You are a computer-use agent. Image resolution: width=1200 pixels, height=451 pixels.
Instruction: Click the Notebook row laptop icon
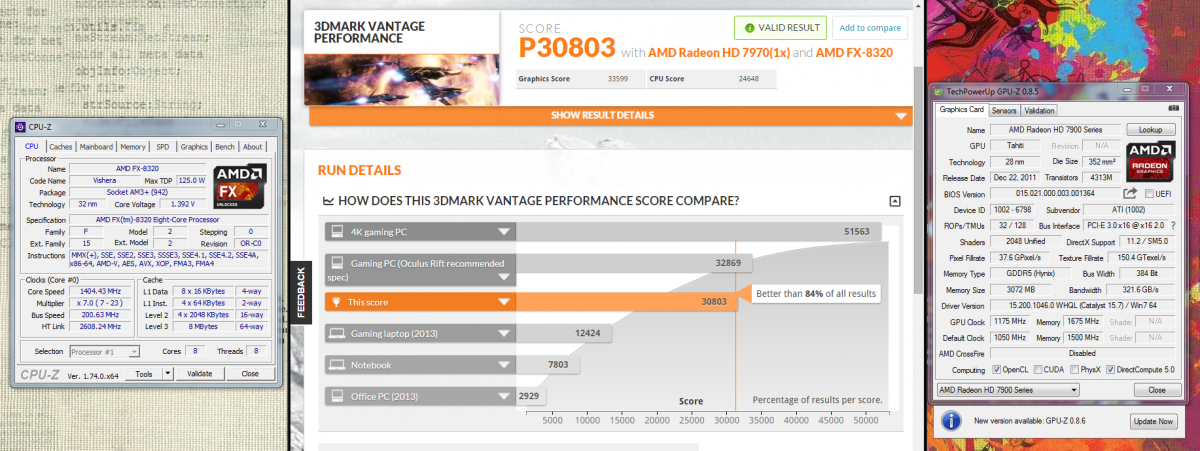click(x=337, y=366)
